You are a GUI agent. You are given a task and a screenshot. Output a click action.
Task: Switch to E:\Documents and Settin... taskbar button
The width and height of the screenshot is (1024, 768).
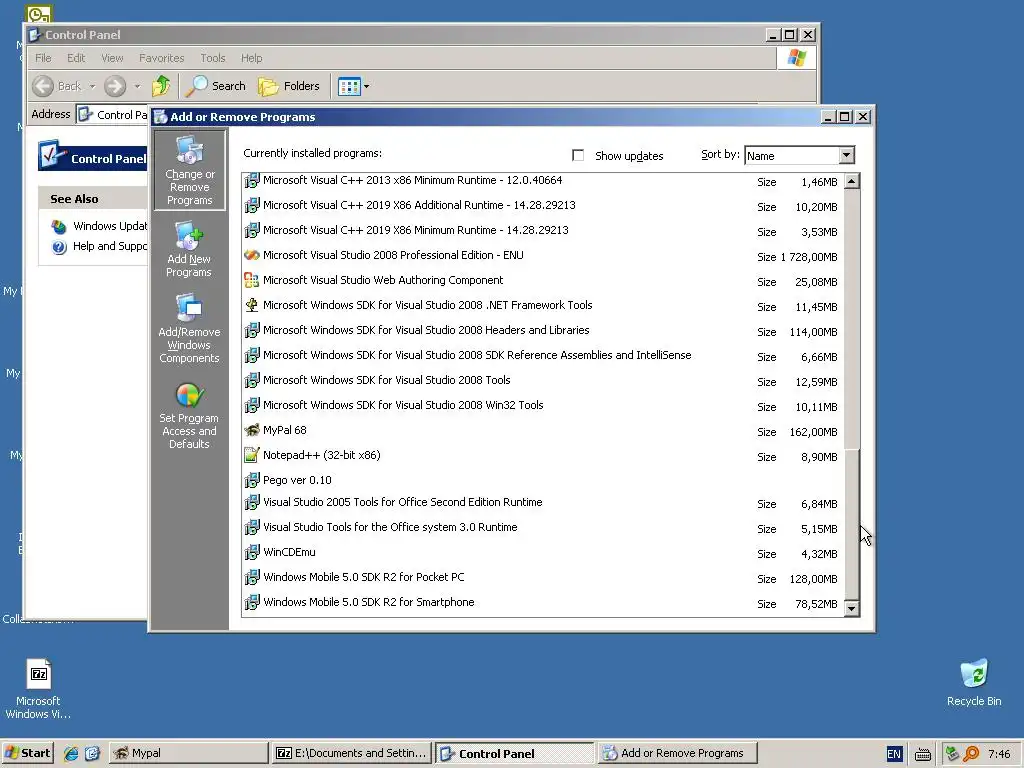[x=352, y=753]
